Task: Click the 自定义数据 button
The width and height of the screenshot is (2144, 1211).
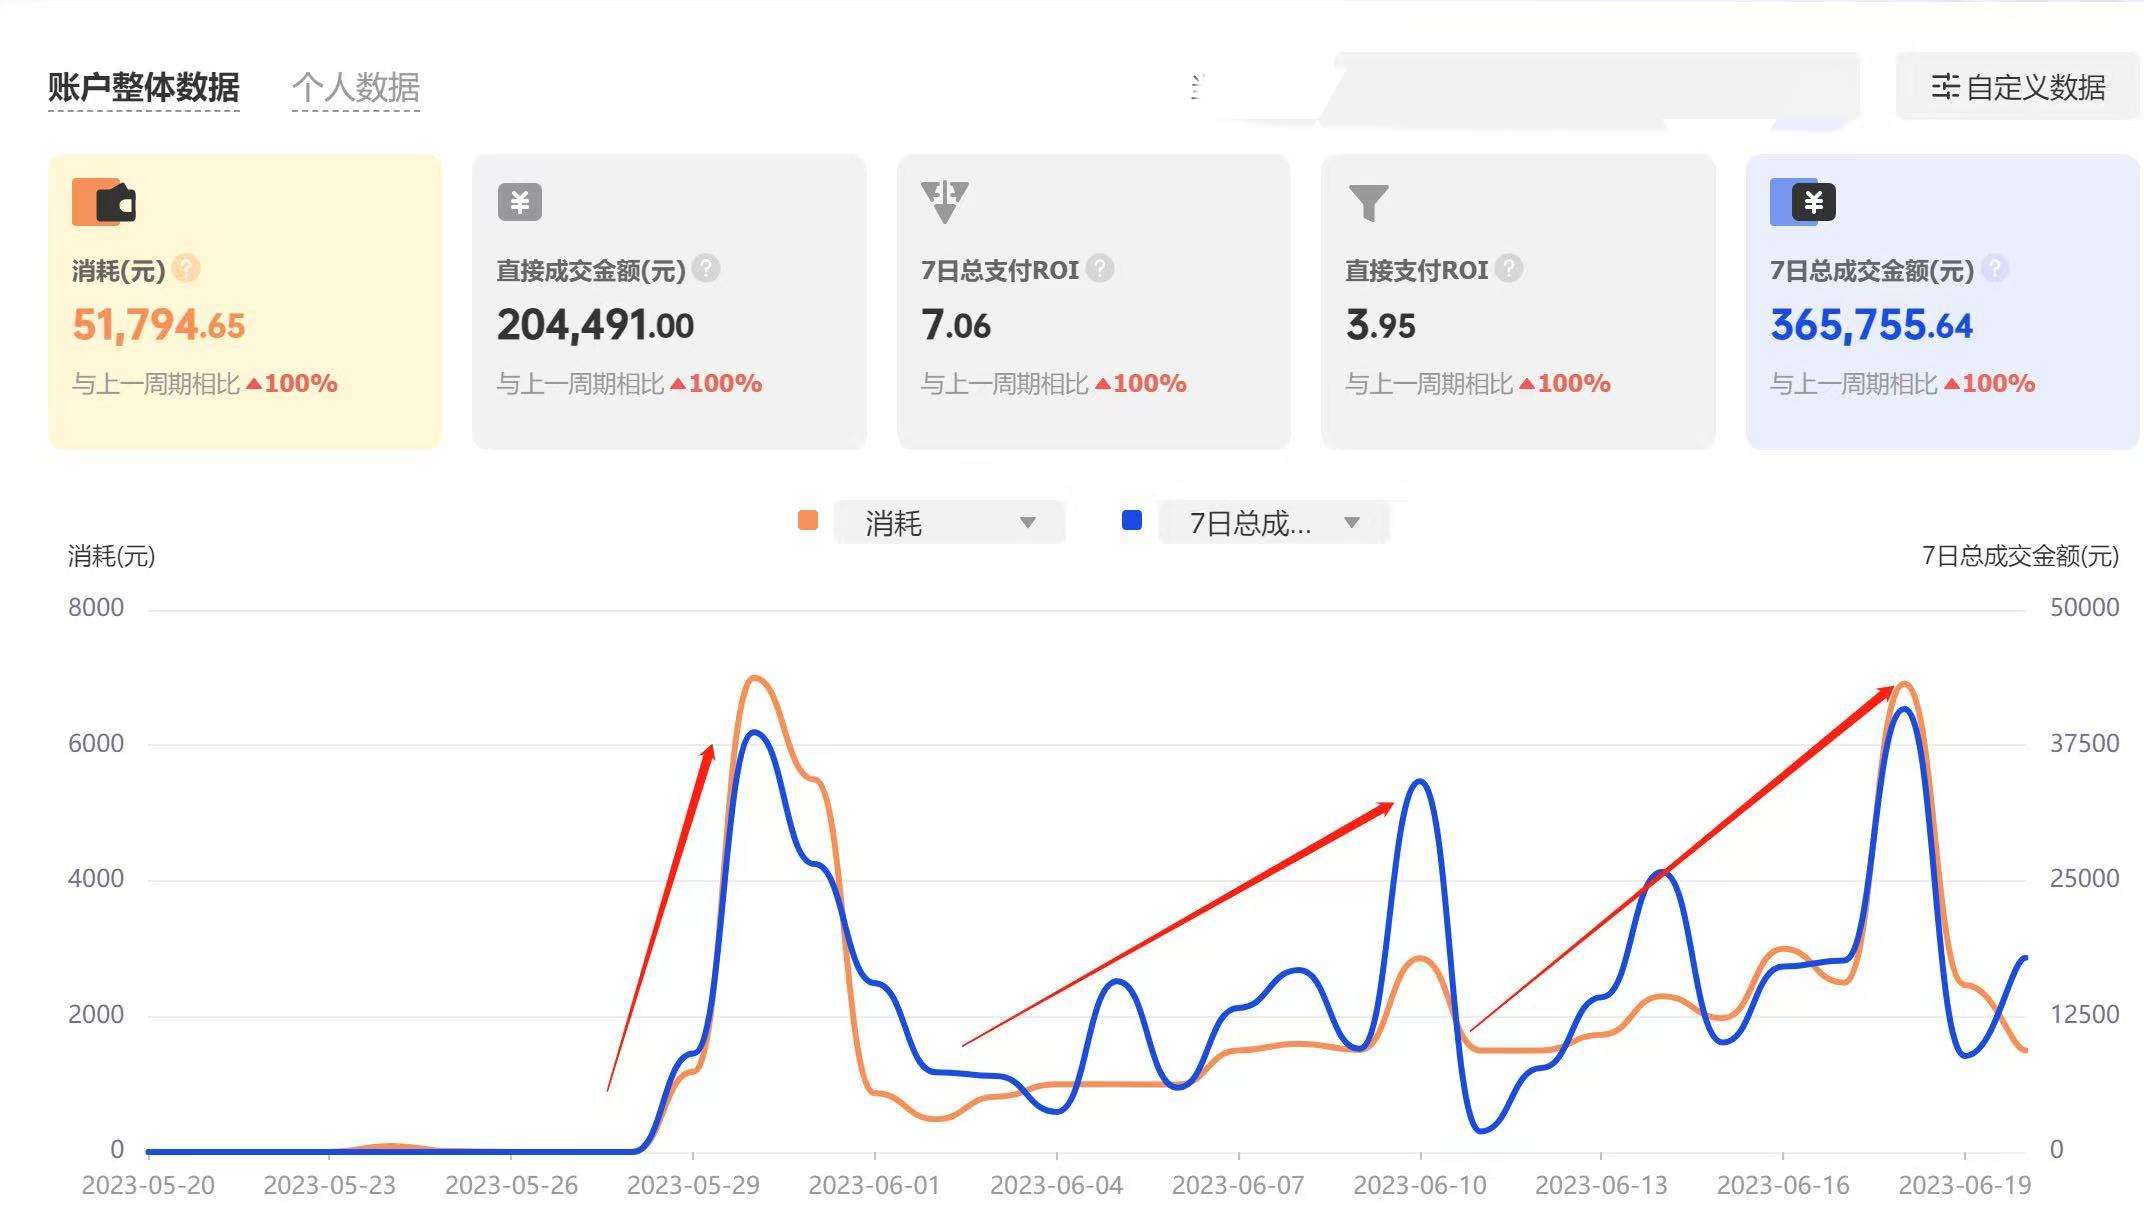Action: pos(2017,88)
